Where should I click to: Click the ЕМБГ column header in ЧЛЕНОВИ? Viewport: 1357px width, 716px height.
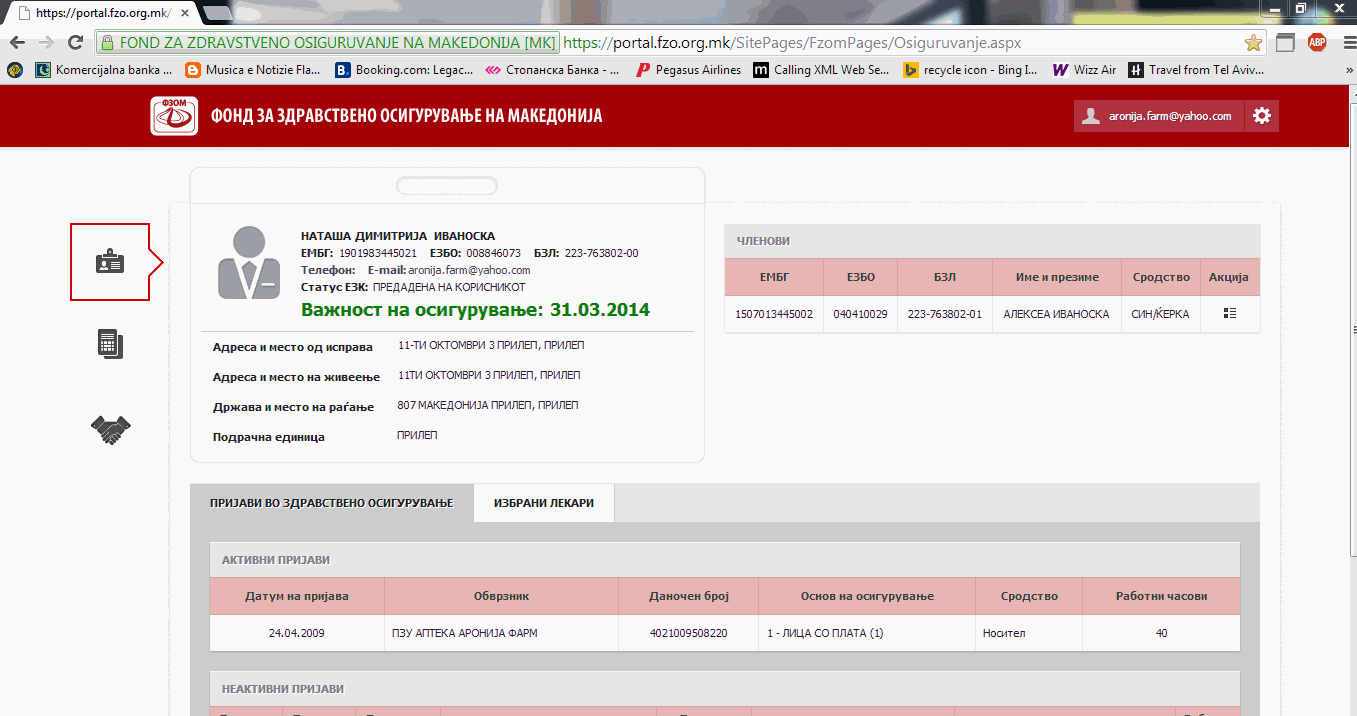[x=774, y=277]
